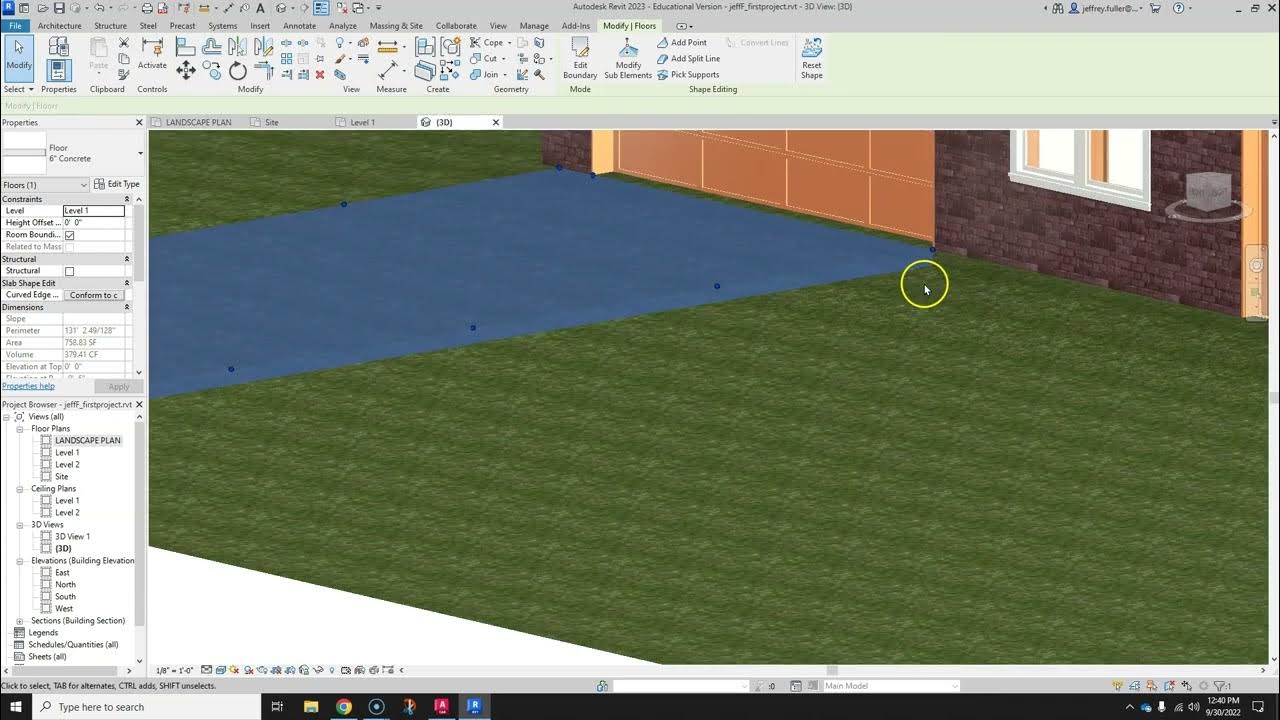Expand Sections (Building Section) node

[x=20, y=621]
